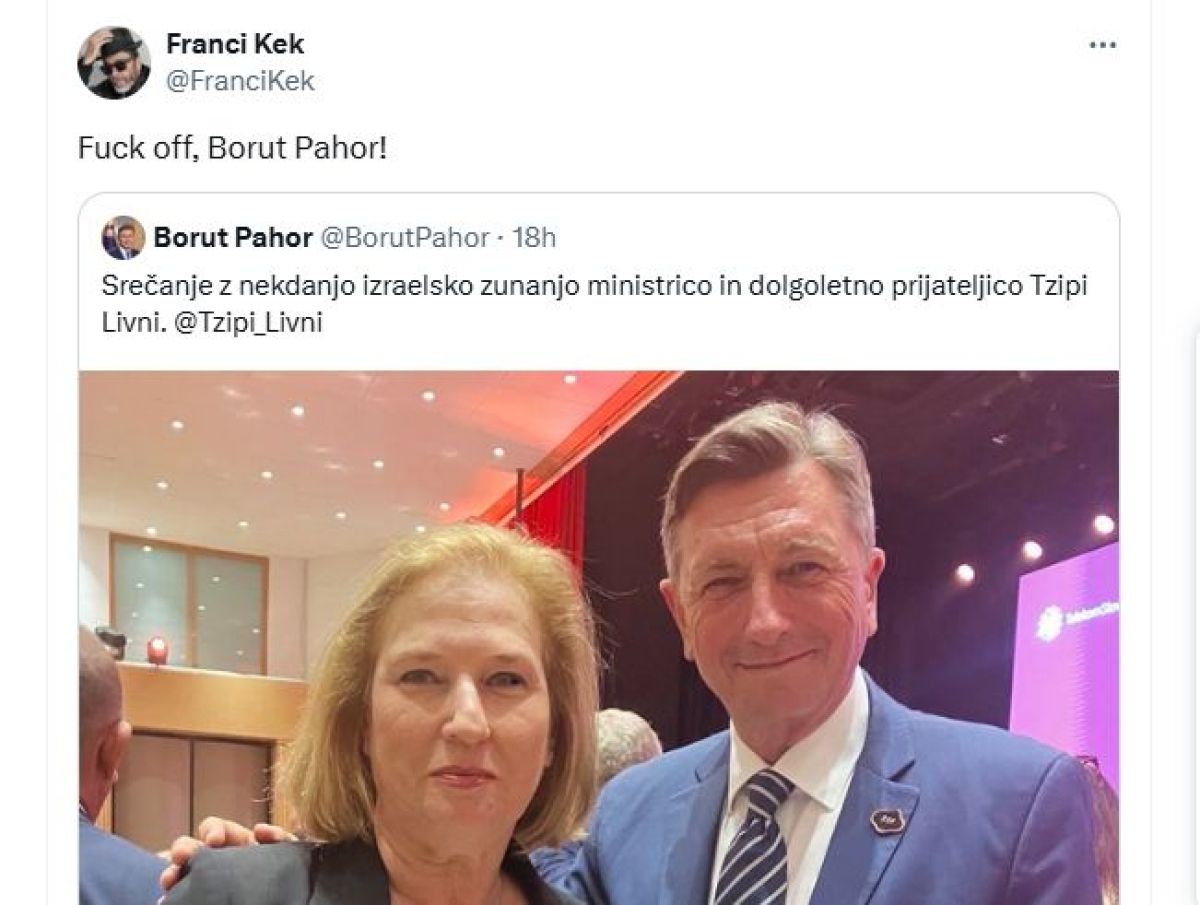This screenshot has width=1200, height=905.
Task: Open the Franci Kek display name link
Action: 235,44
